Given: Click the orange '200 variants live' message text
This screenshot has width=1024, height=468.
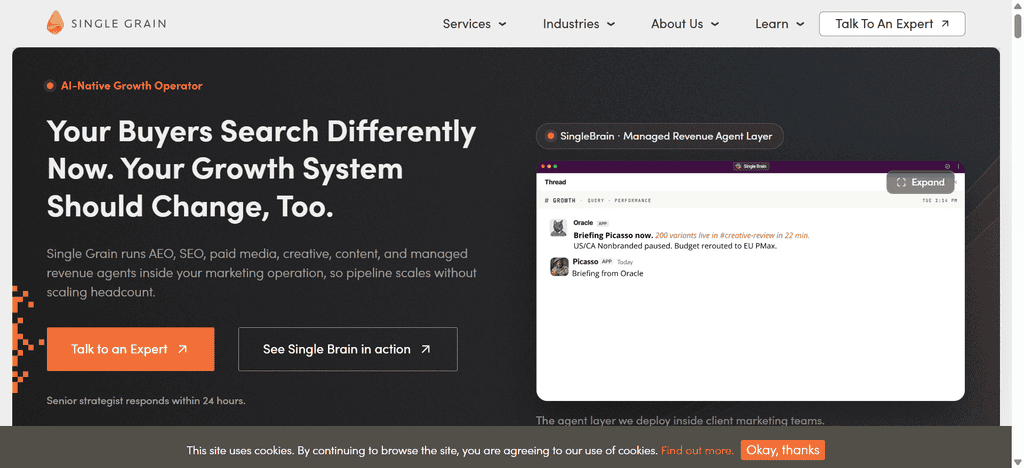Looking at the screenshot, I should (732, 235).
